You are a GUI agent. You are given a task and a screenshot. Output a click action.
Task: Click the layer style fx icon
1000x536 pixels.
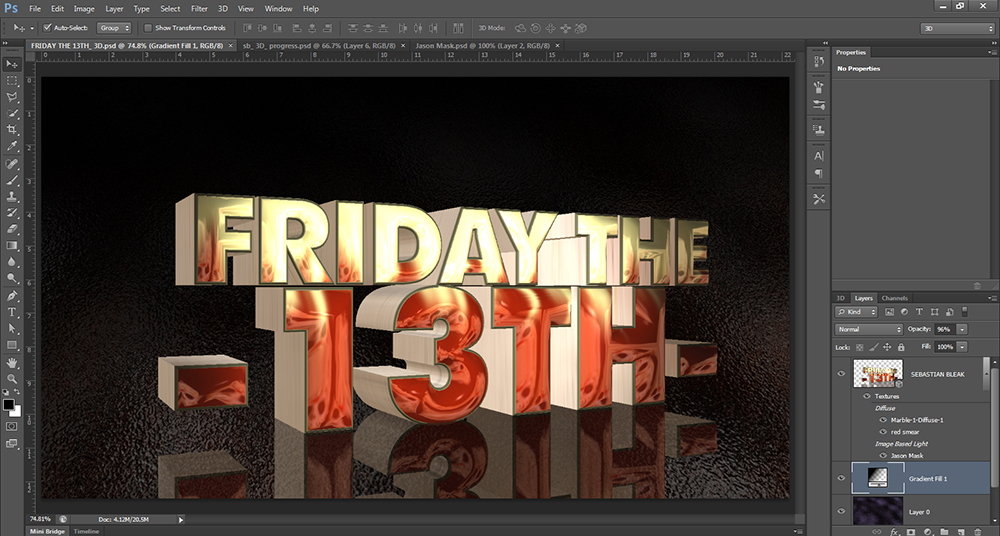tap(894, 530)
